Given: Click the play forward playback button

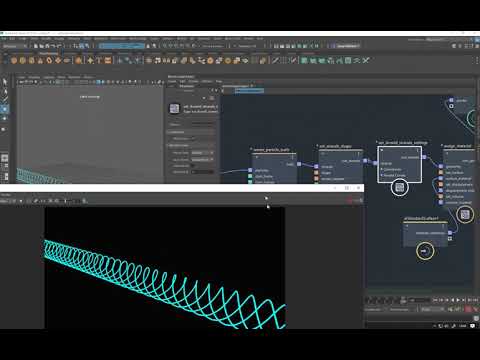Looking at the screenshot, I should click(458, 300).
